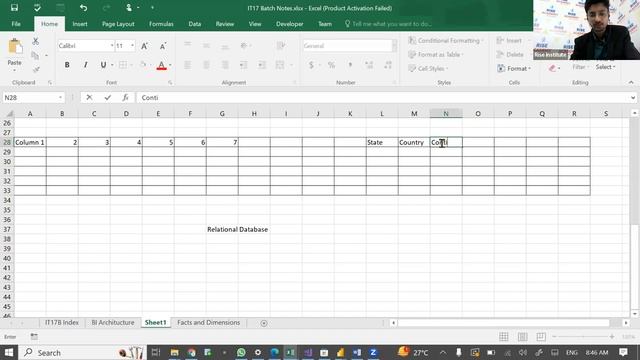Copy the selection with the Copy icon
The image size is (640, 360).
[36, 55]
